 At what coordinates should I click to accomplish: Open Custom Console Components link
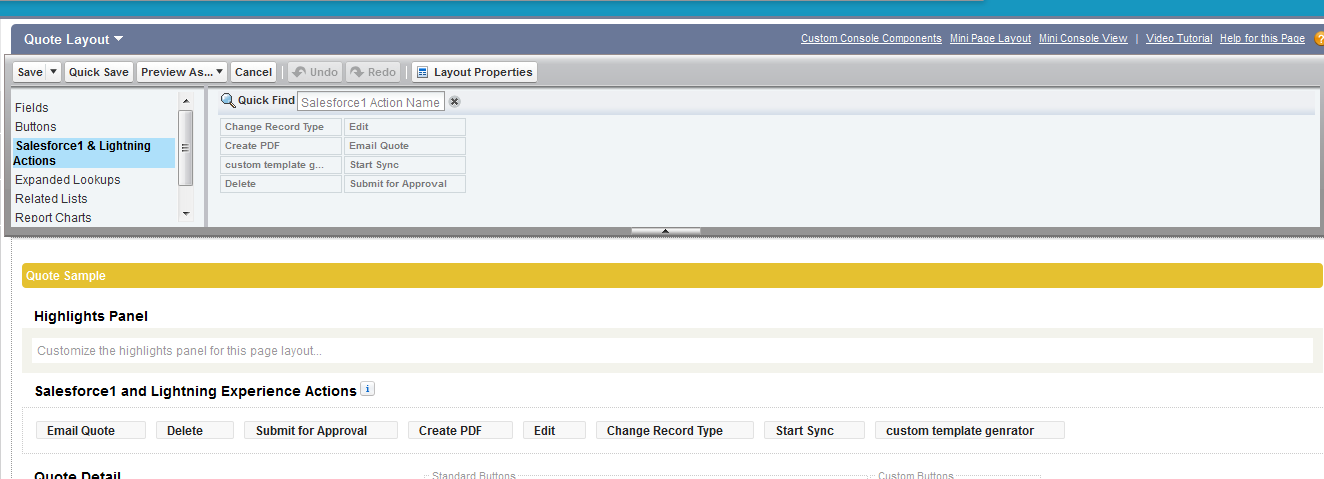[871, 39]
